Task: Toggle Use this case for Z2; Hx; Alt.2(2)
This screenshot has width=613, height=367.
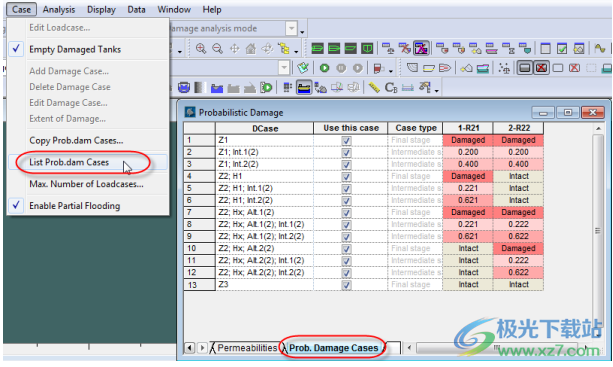Action: [x=346, y=249]
